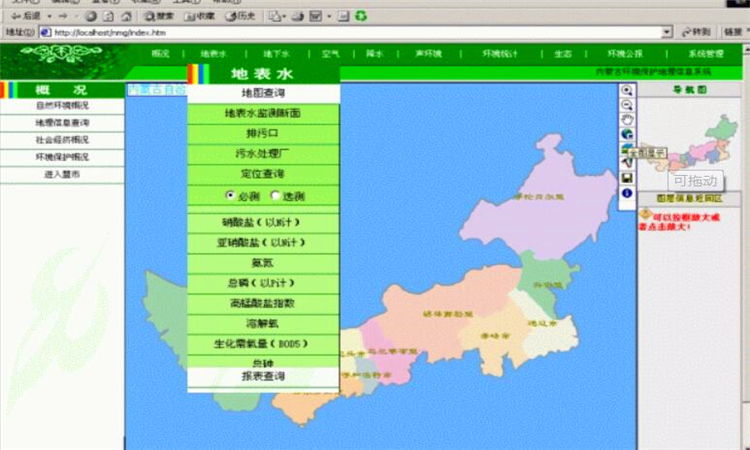
Task: Click the green recycle arrows toolbar icon
Action: click(x=361, y=16)
